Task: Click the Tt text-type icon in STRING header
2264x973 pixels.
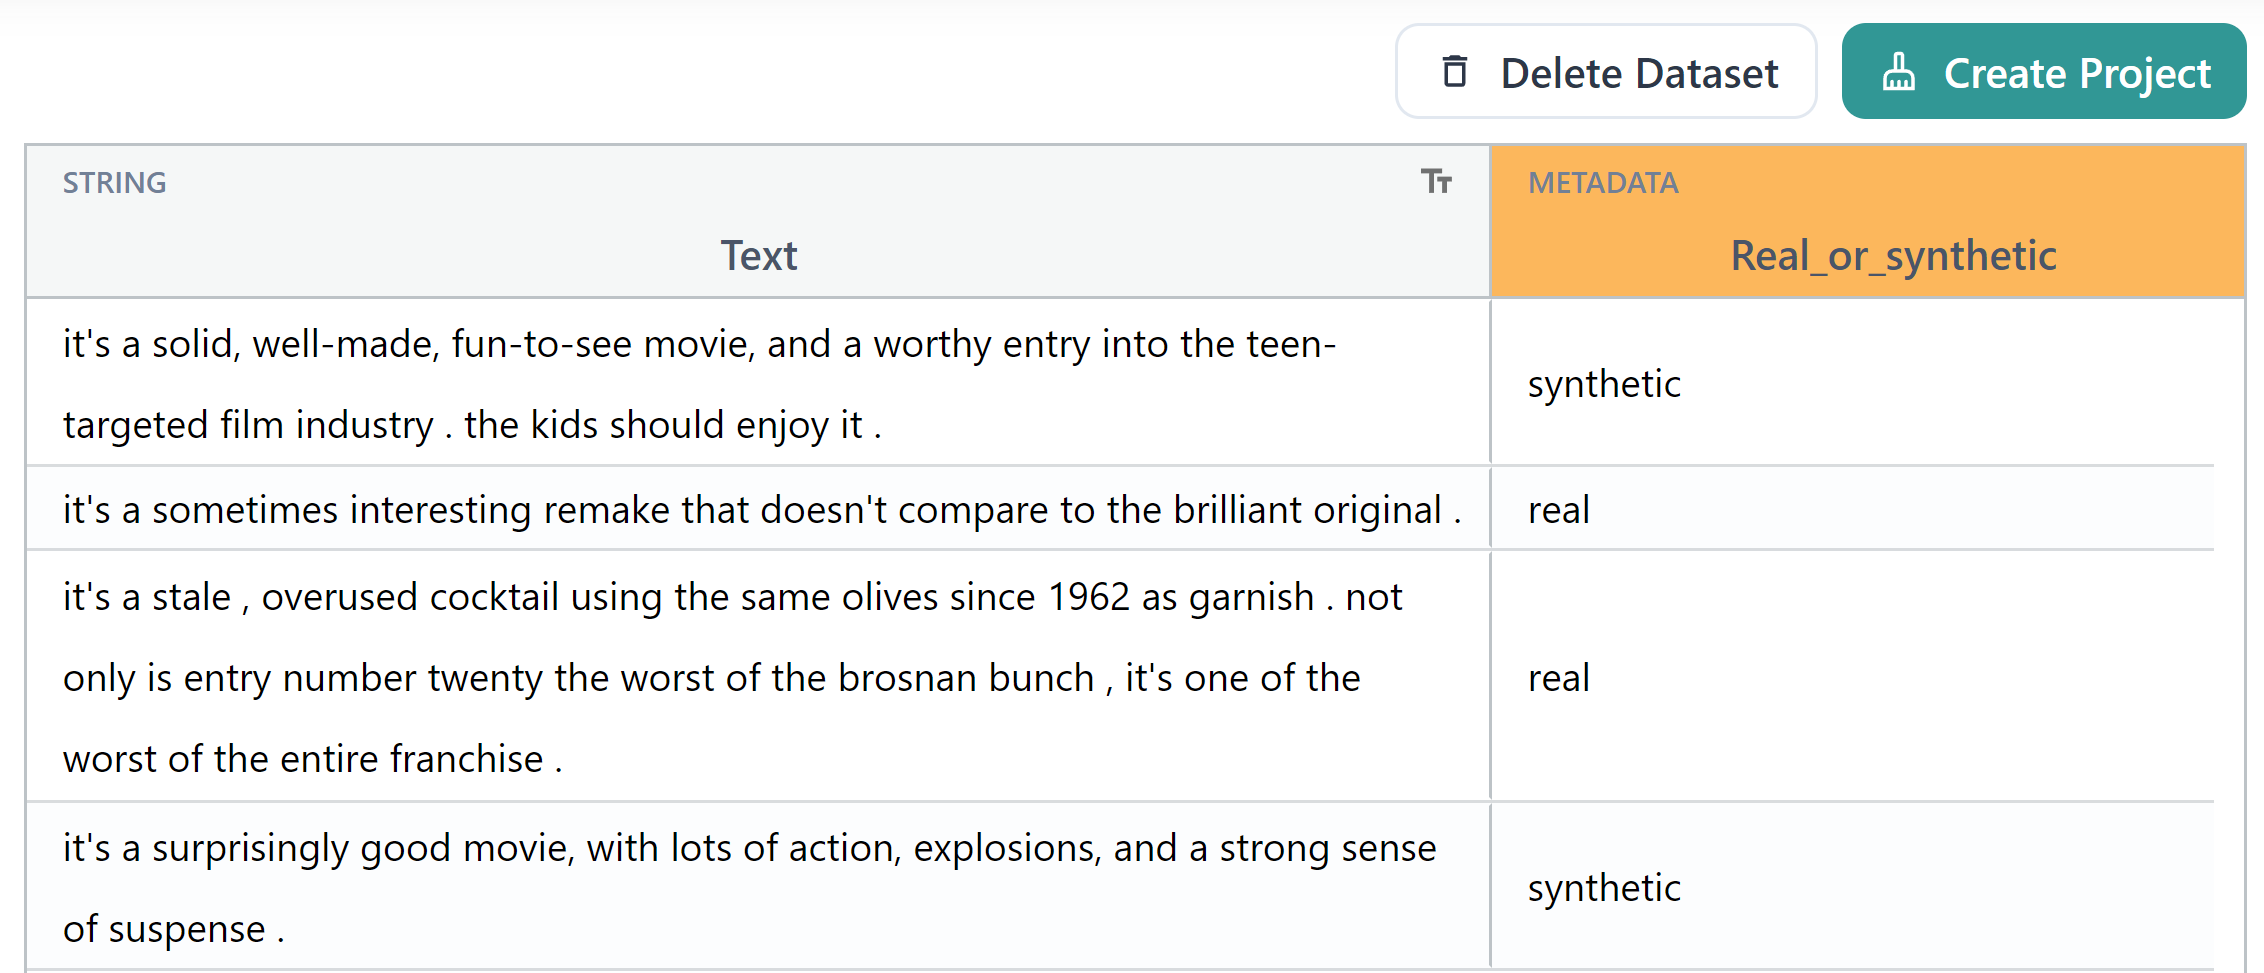Action: (1437, 182)
